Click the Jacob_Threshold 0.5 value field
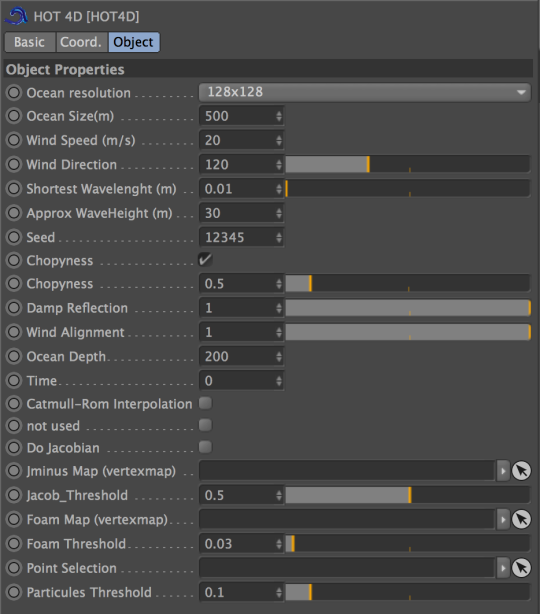Image resolution: width=540 pixels, height=614 pixels. tap(241, 495)
